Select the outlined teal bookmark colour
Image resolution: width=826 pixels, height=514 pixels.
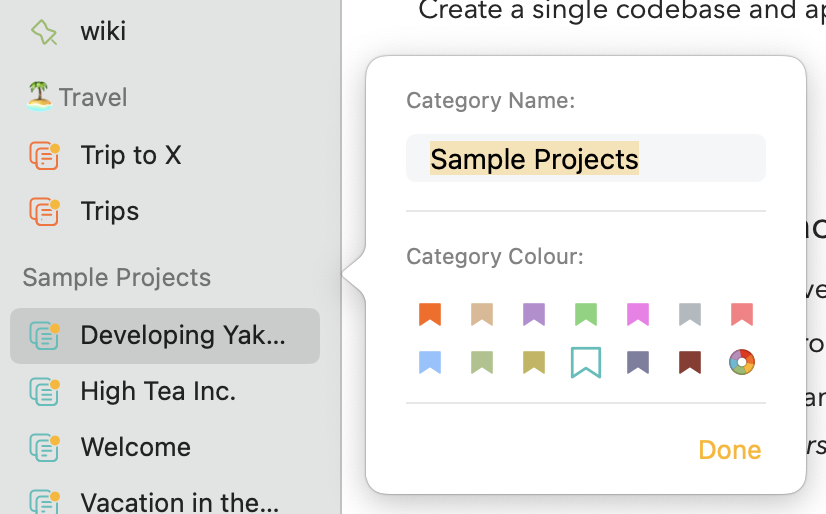[586, 362]
